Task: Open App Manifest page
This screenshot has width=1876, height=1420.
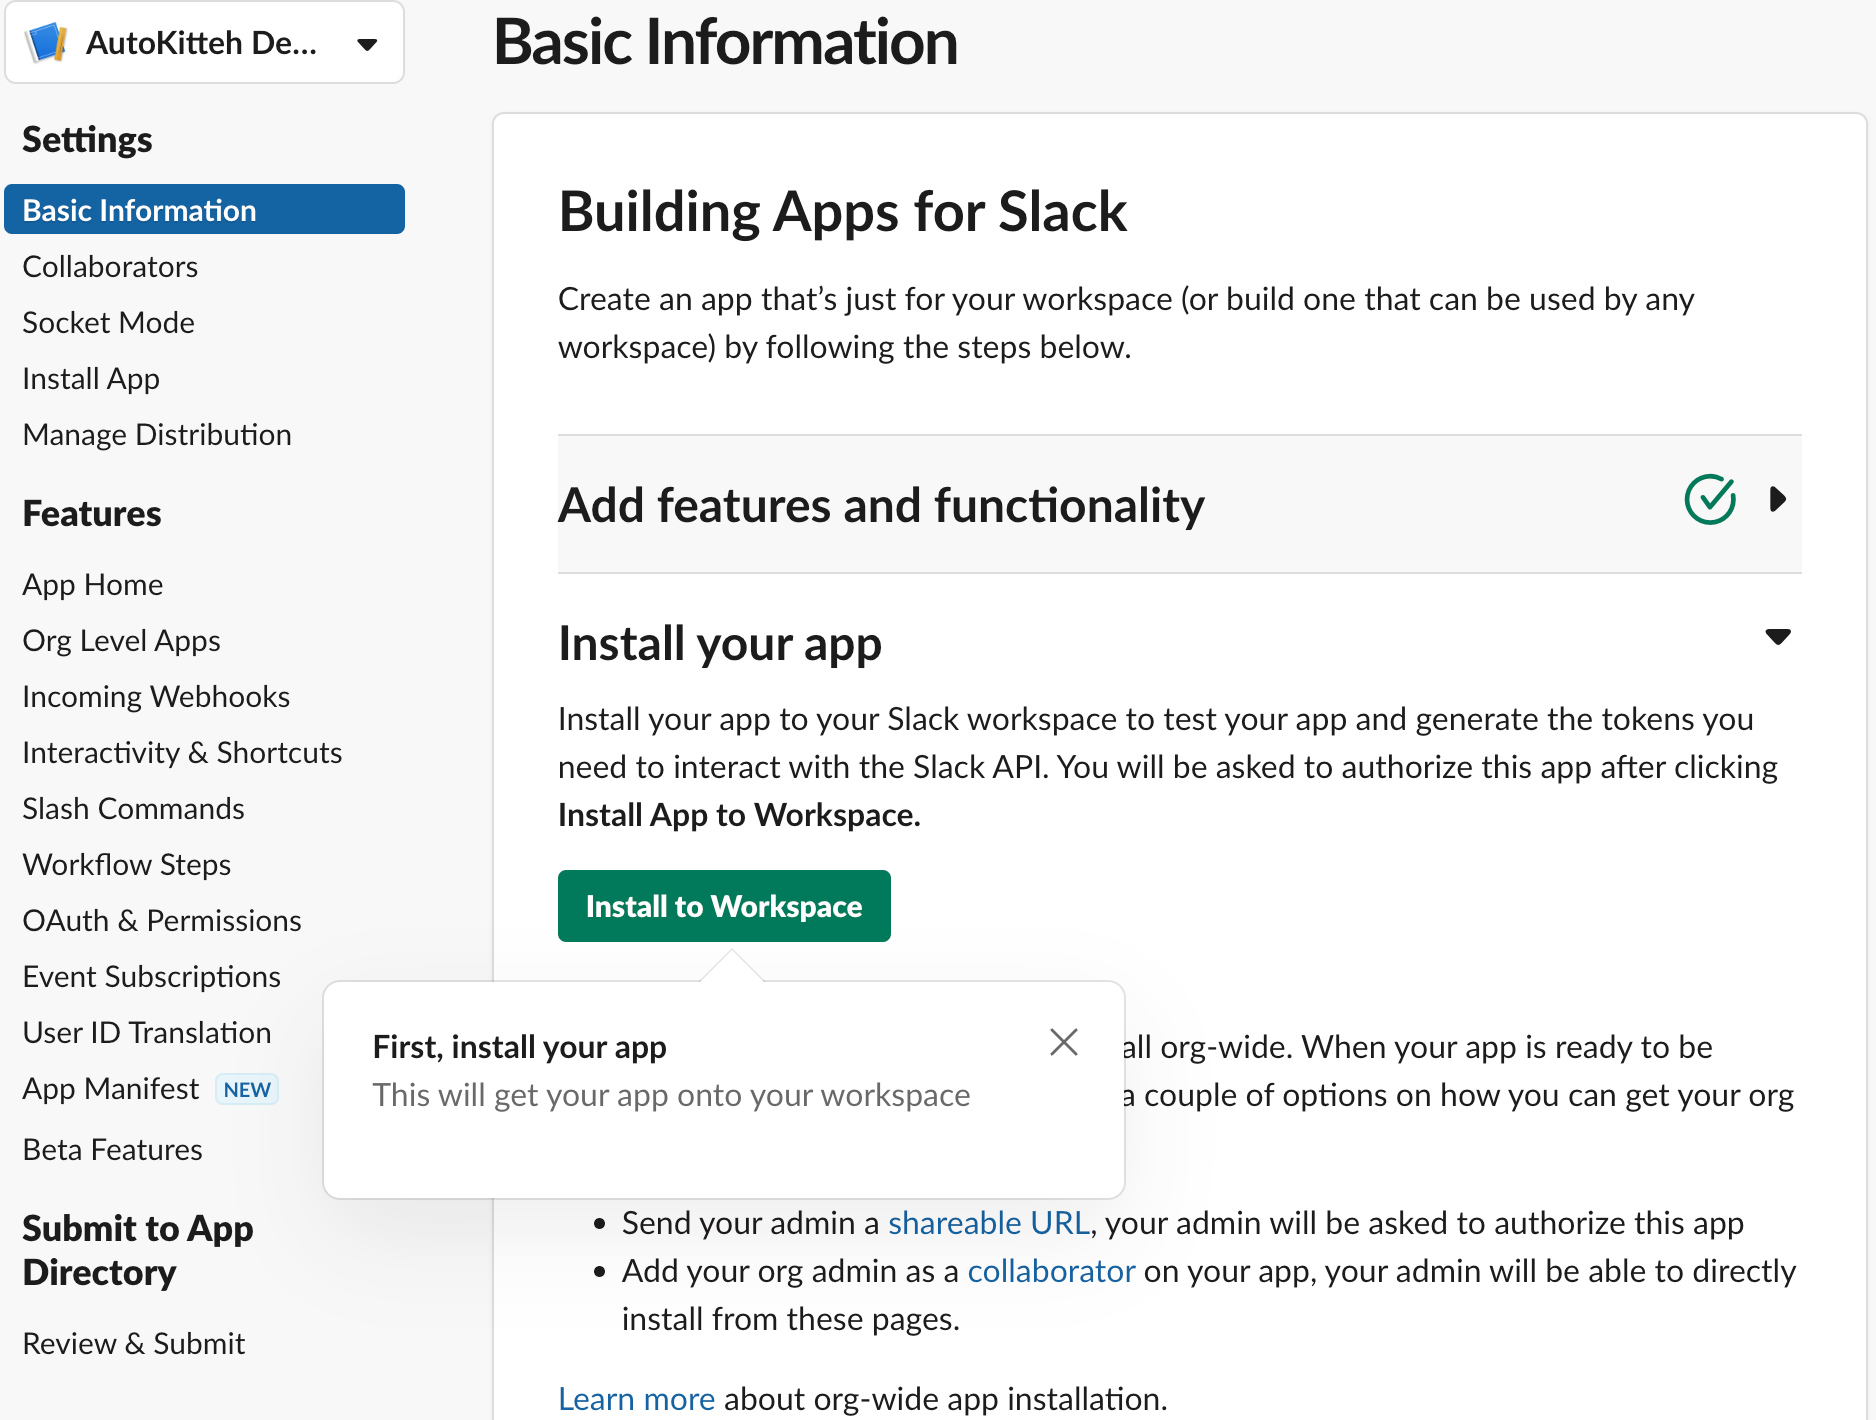Action: (111, 1089)
